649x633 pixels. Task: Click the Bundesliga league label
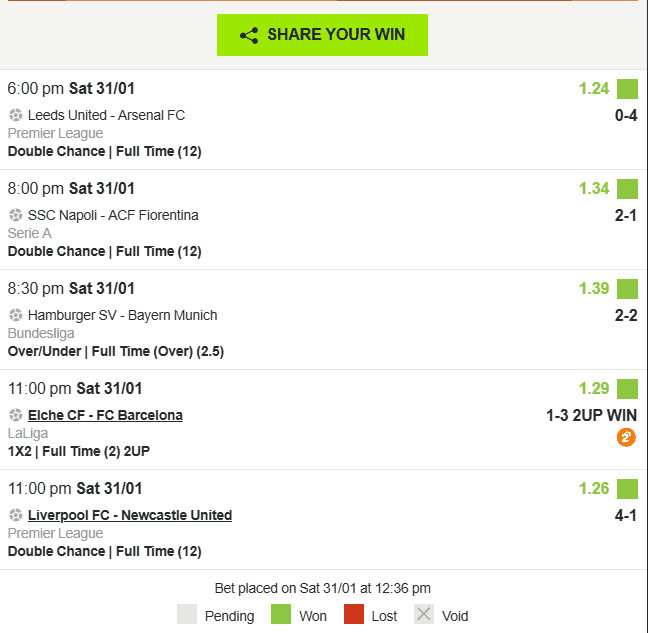coord(41,333)
